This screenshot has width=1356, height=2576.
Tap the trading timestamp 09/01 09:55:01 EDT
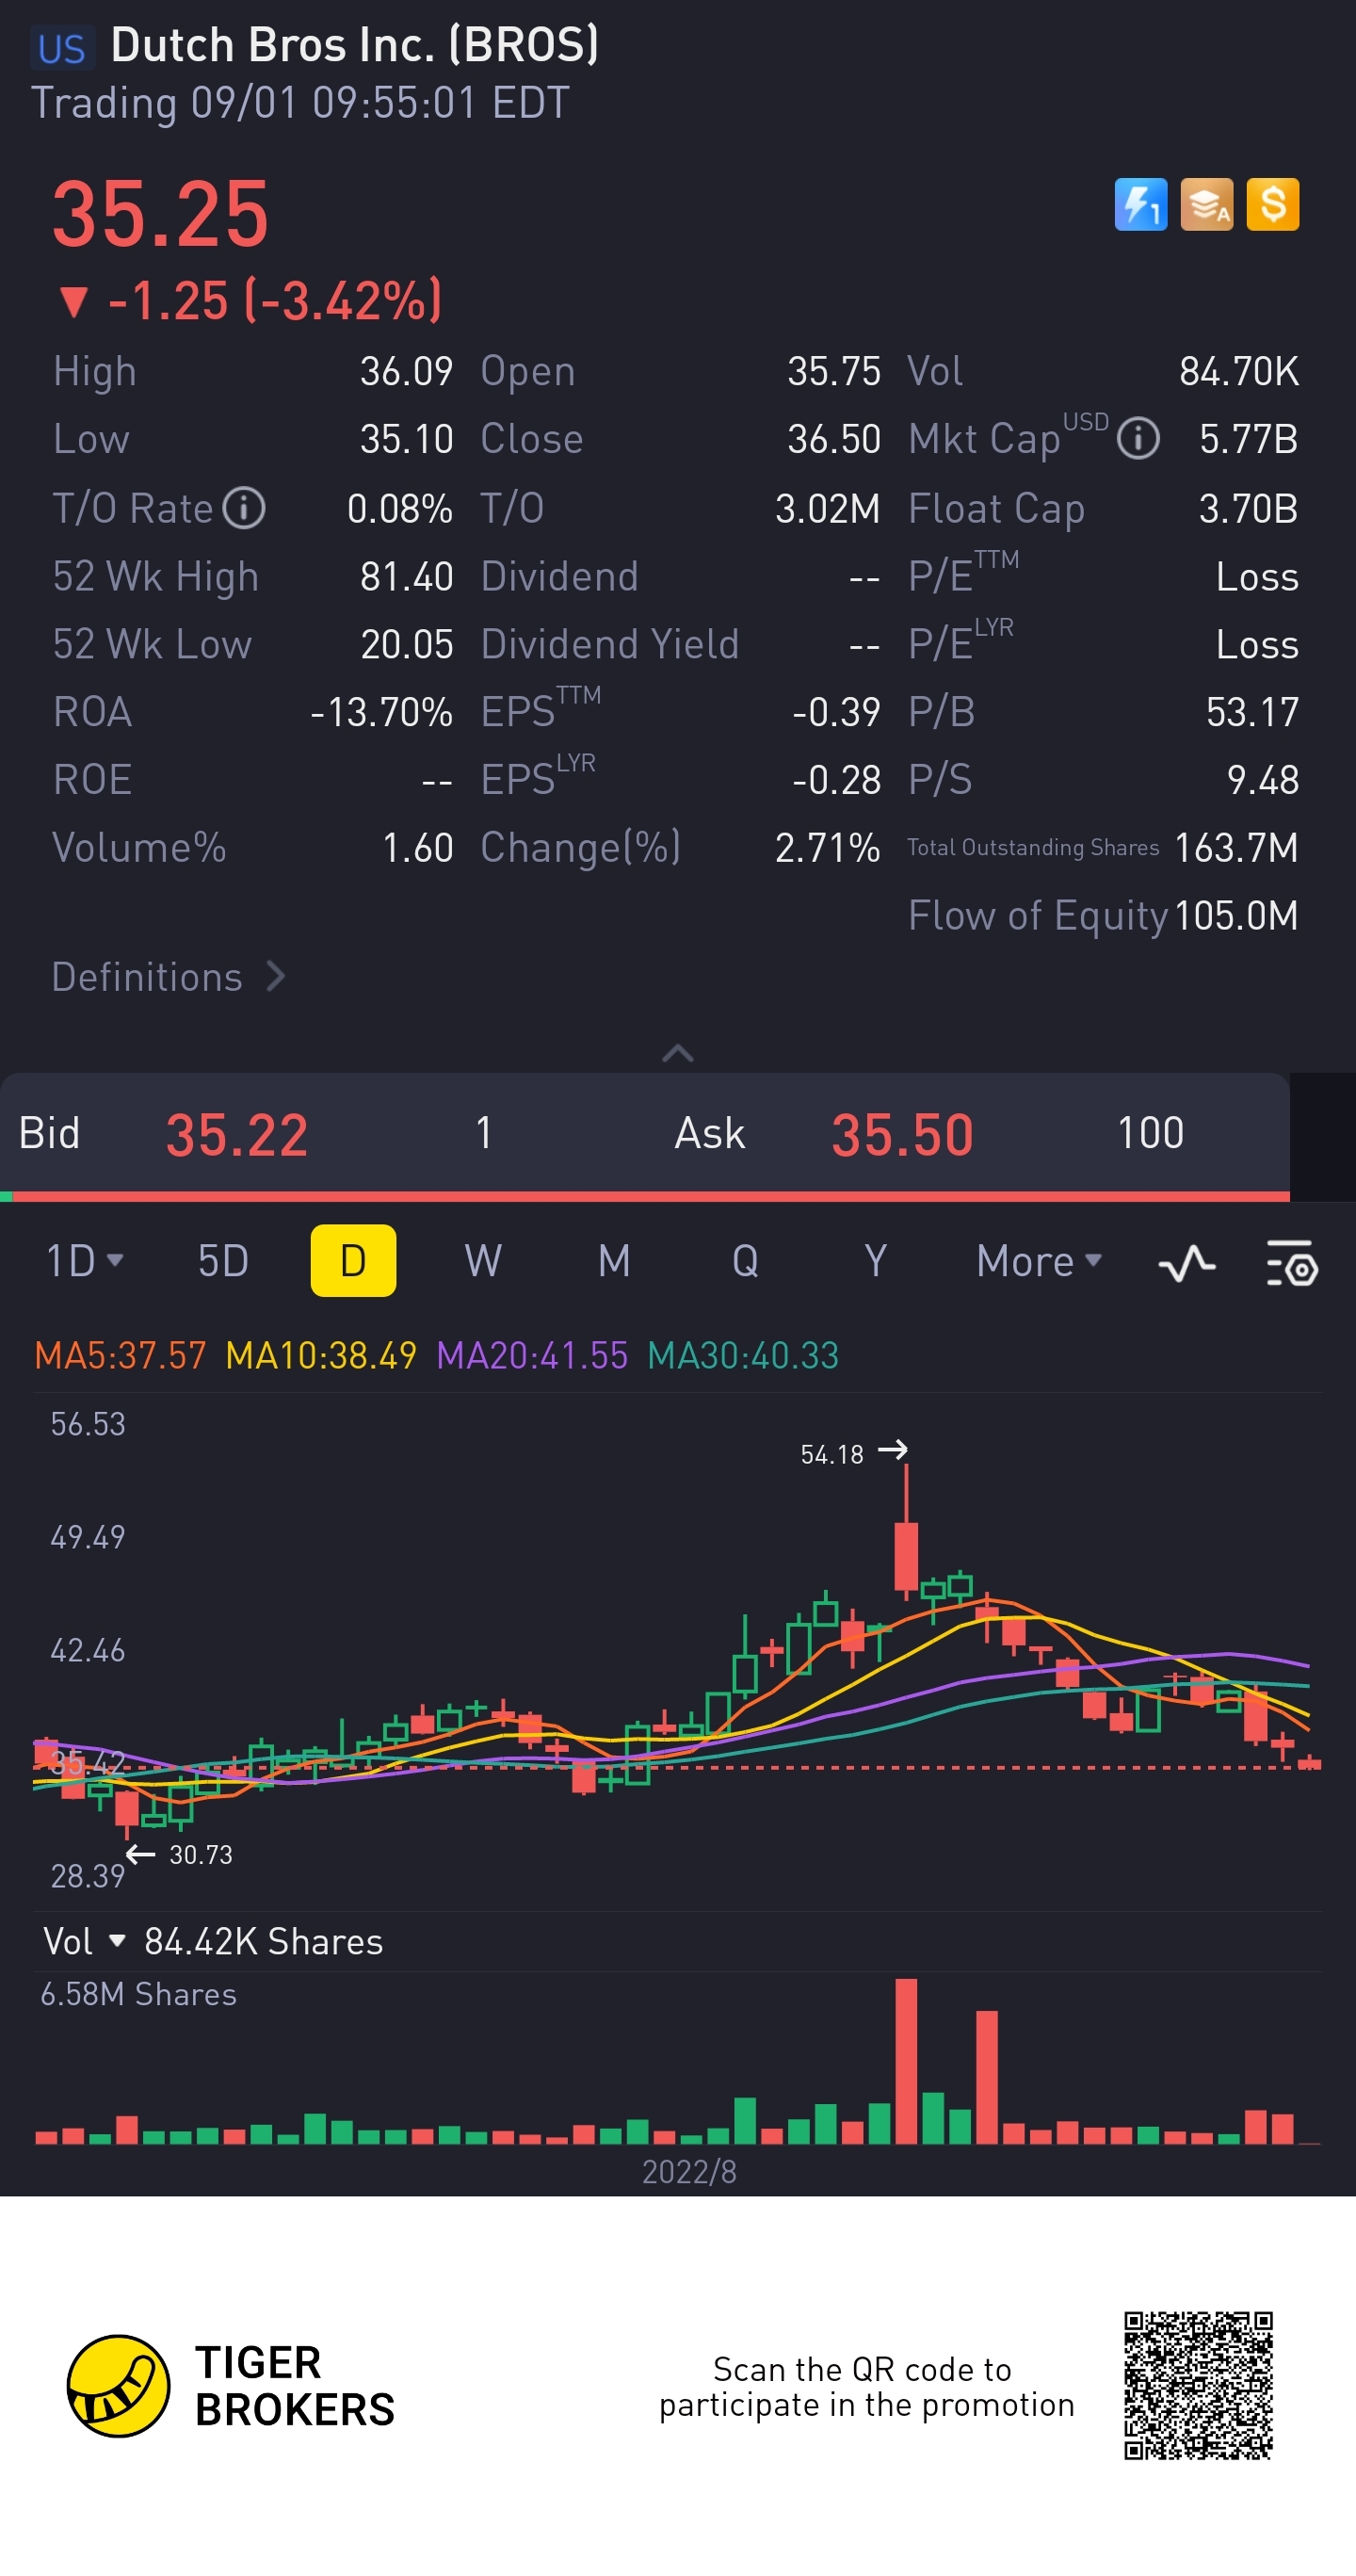(x=380, y=103)
